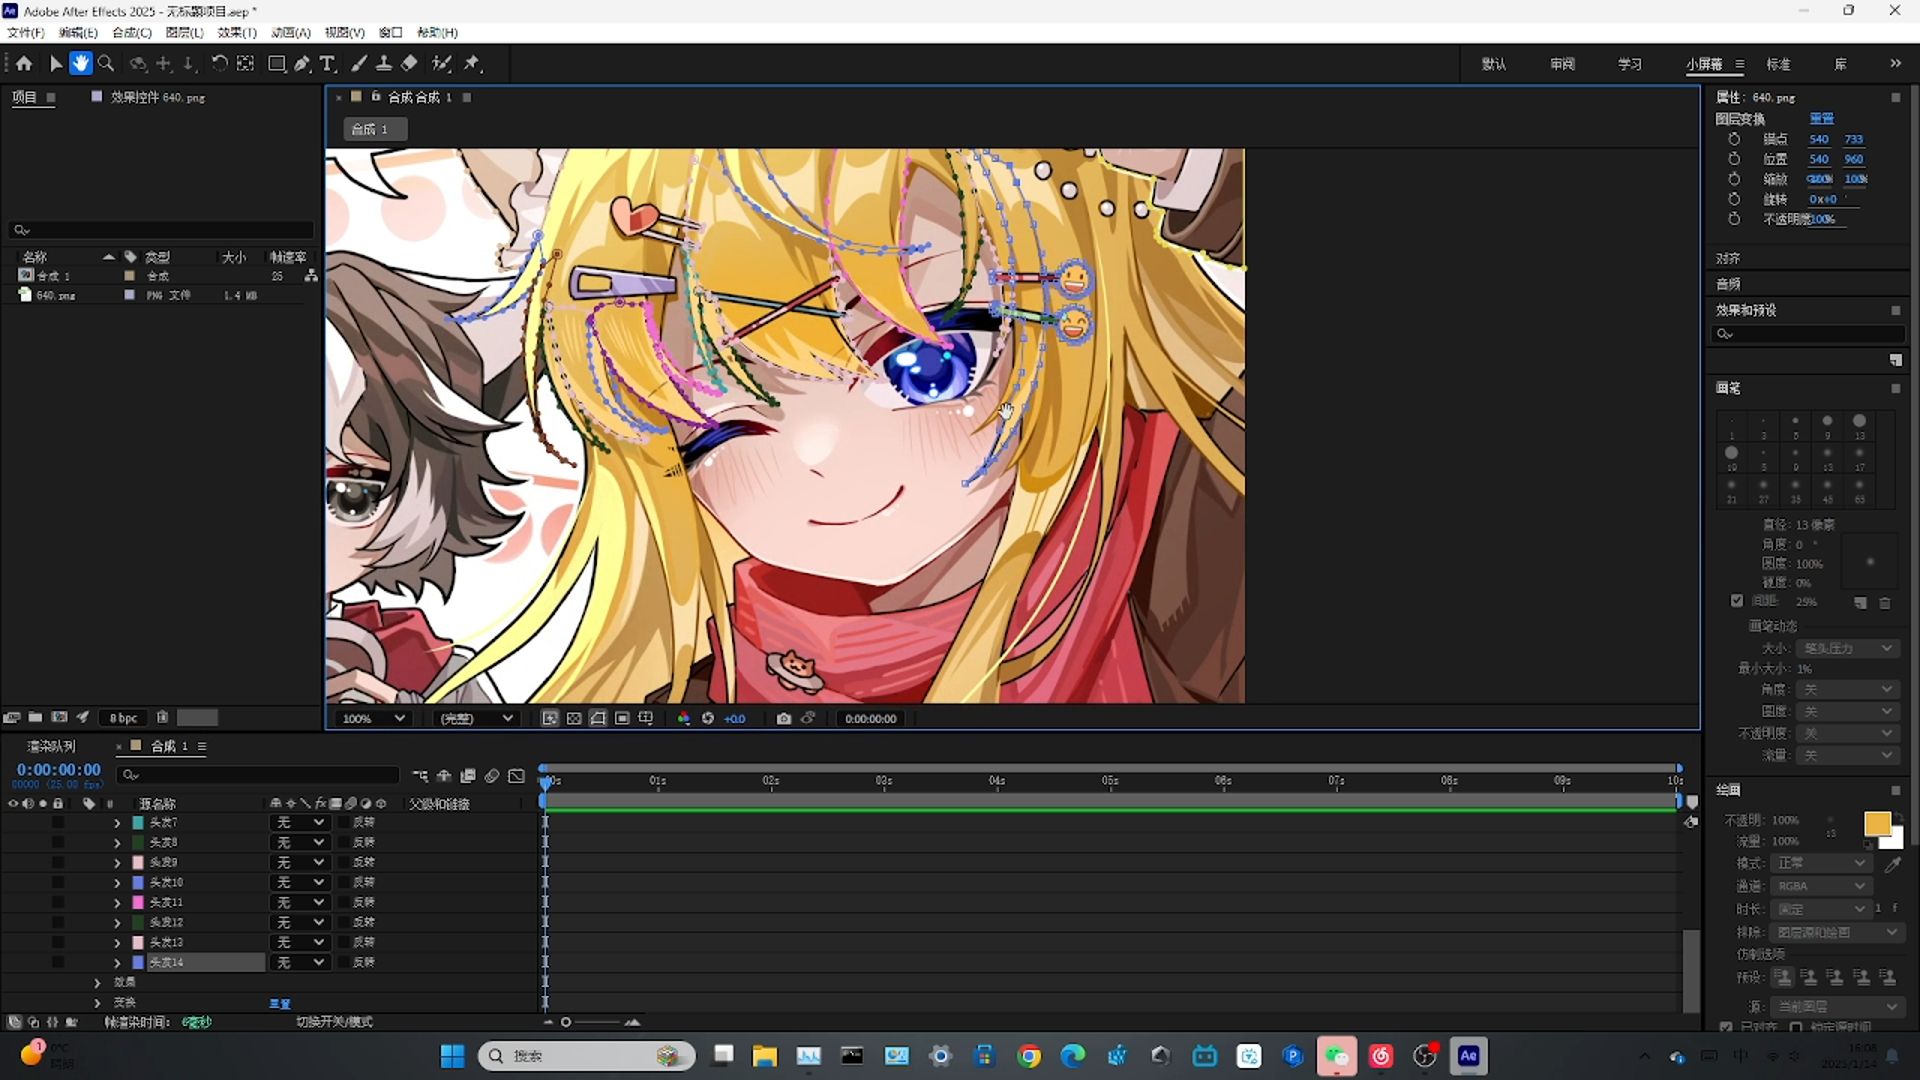The image size is (1920, 1080).
Task: Select the Rectangle shape tool
Action: [x=277, y=63]
